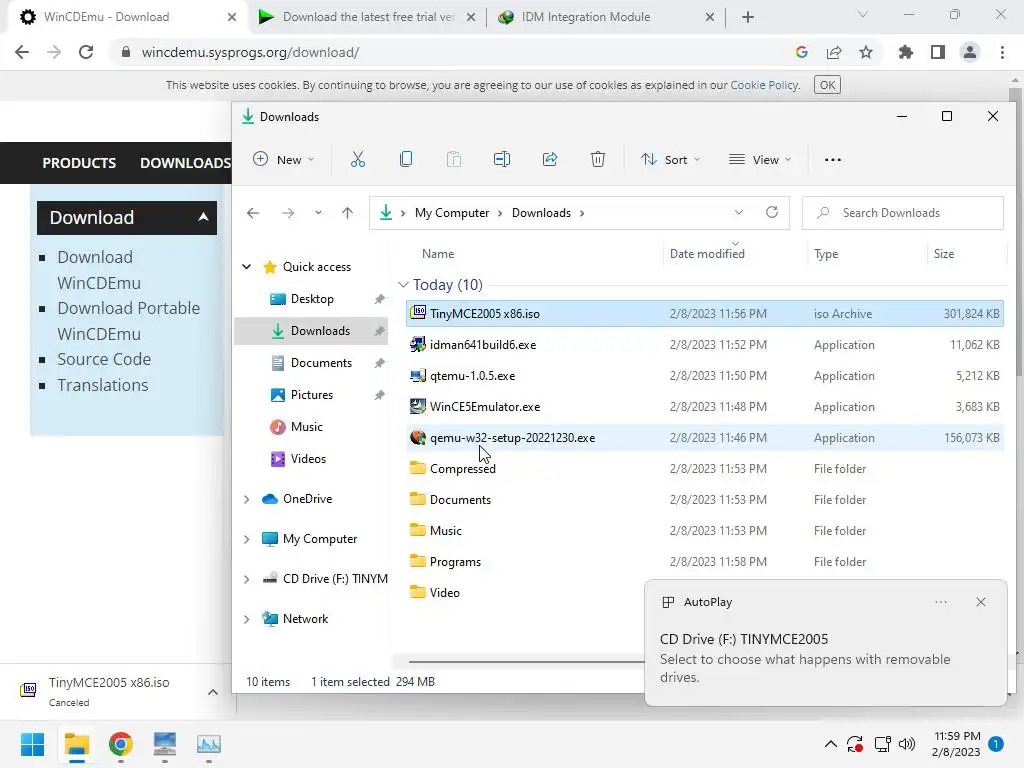Select Pictures in Quick access
Image resolution: width=1024 pixels, height=768 pixels.
(x=311, y=394)
